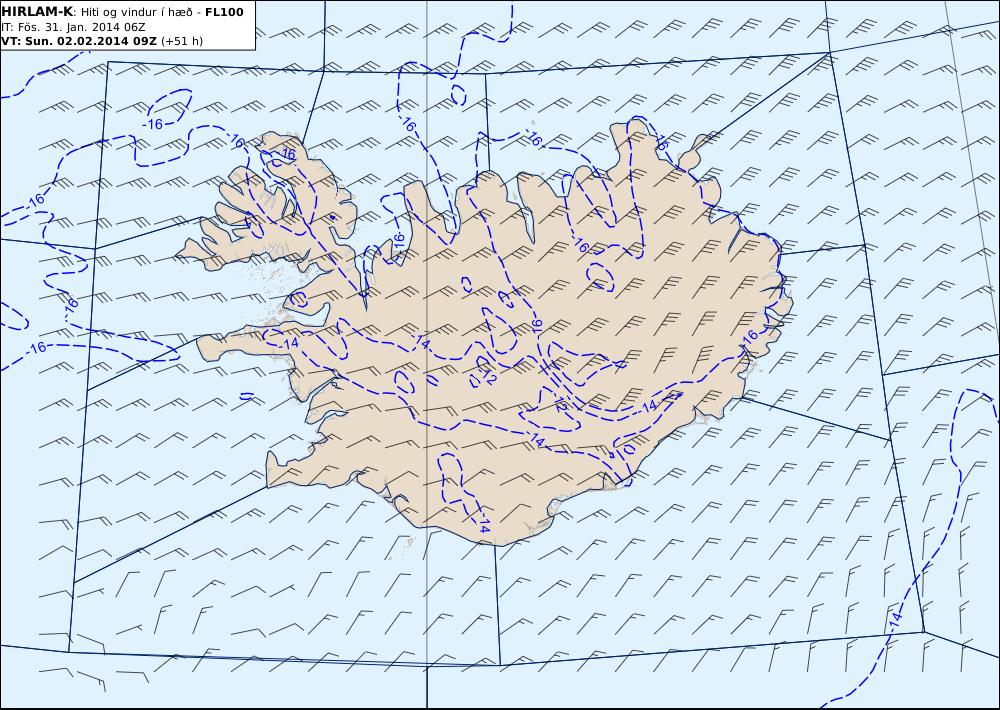Click the -14 contour label on Snæfellsnes peninsula

point(290,343)
